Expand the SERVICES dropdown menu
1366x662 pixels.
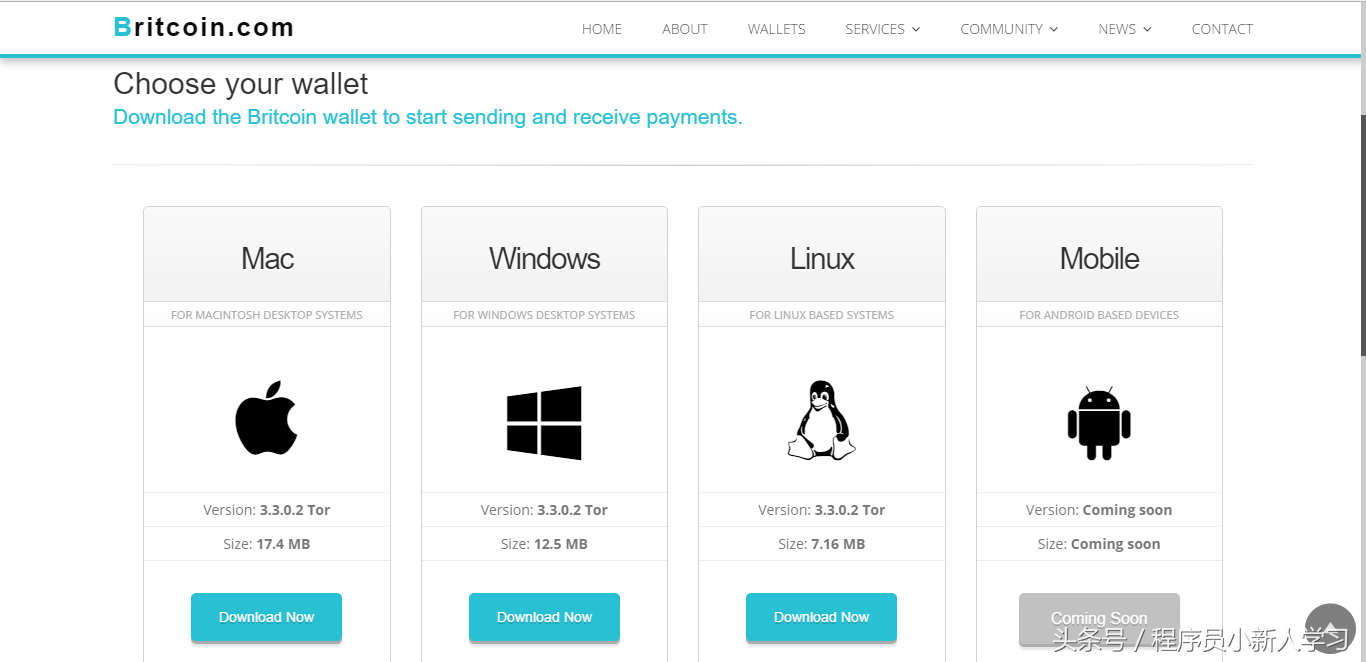coord(883,29)
